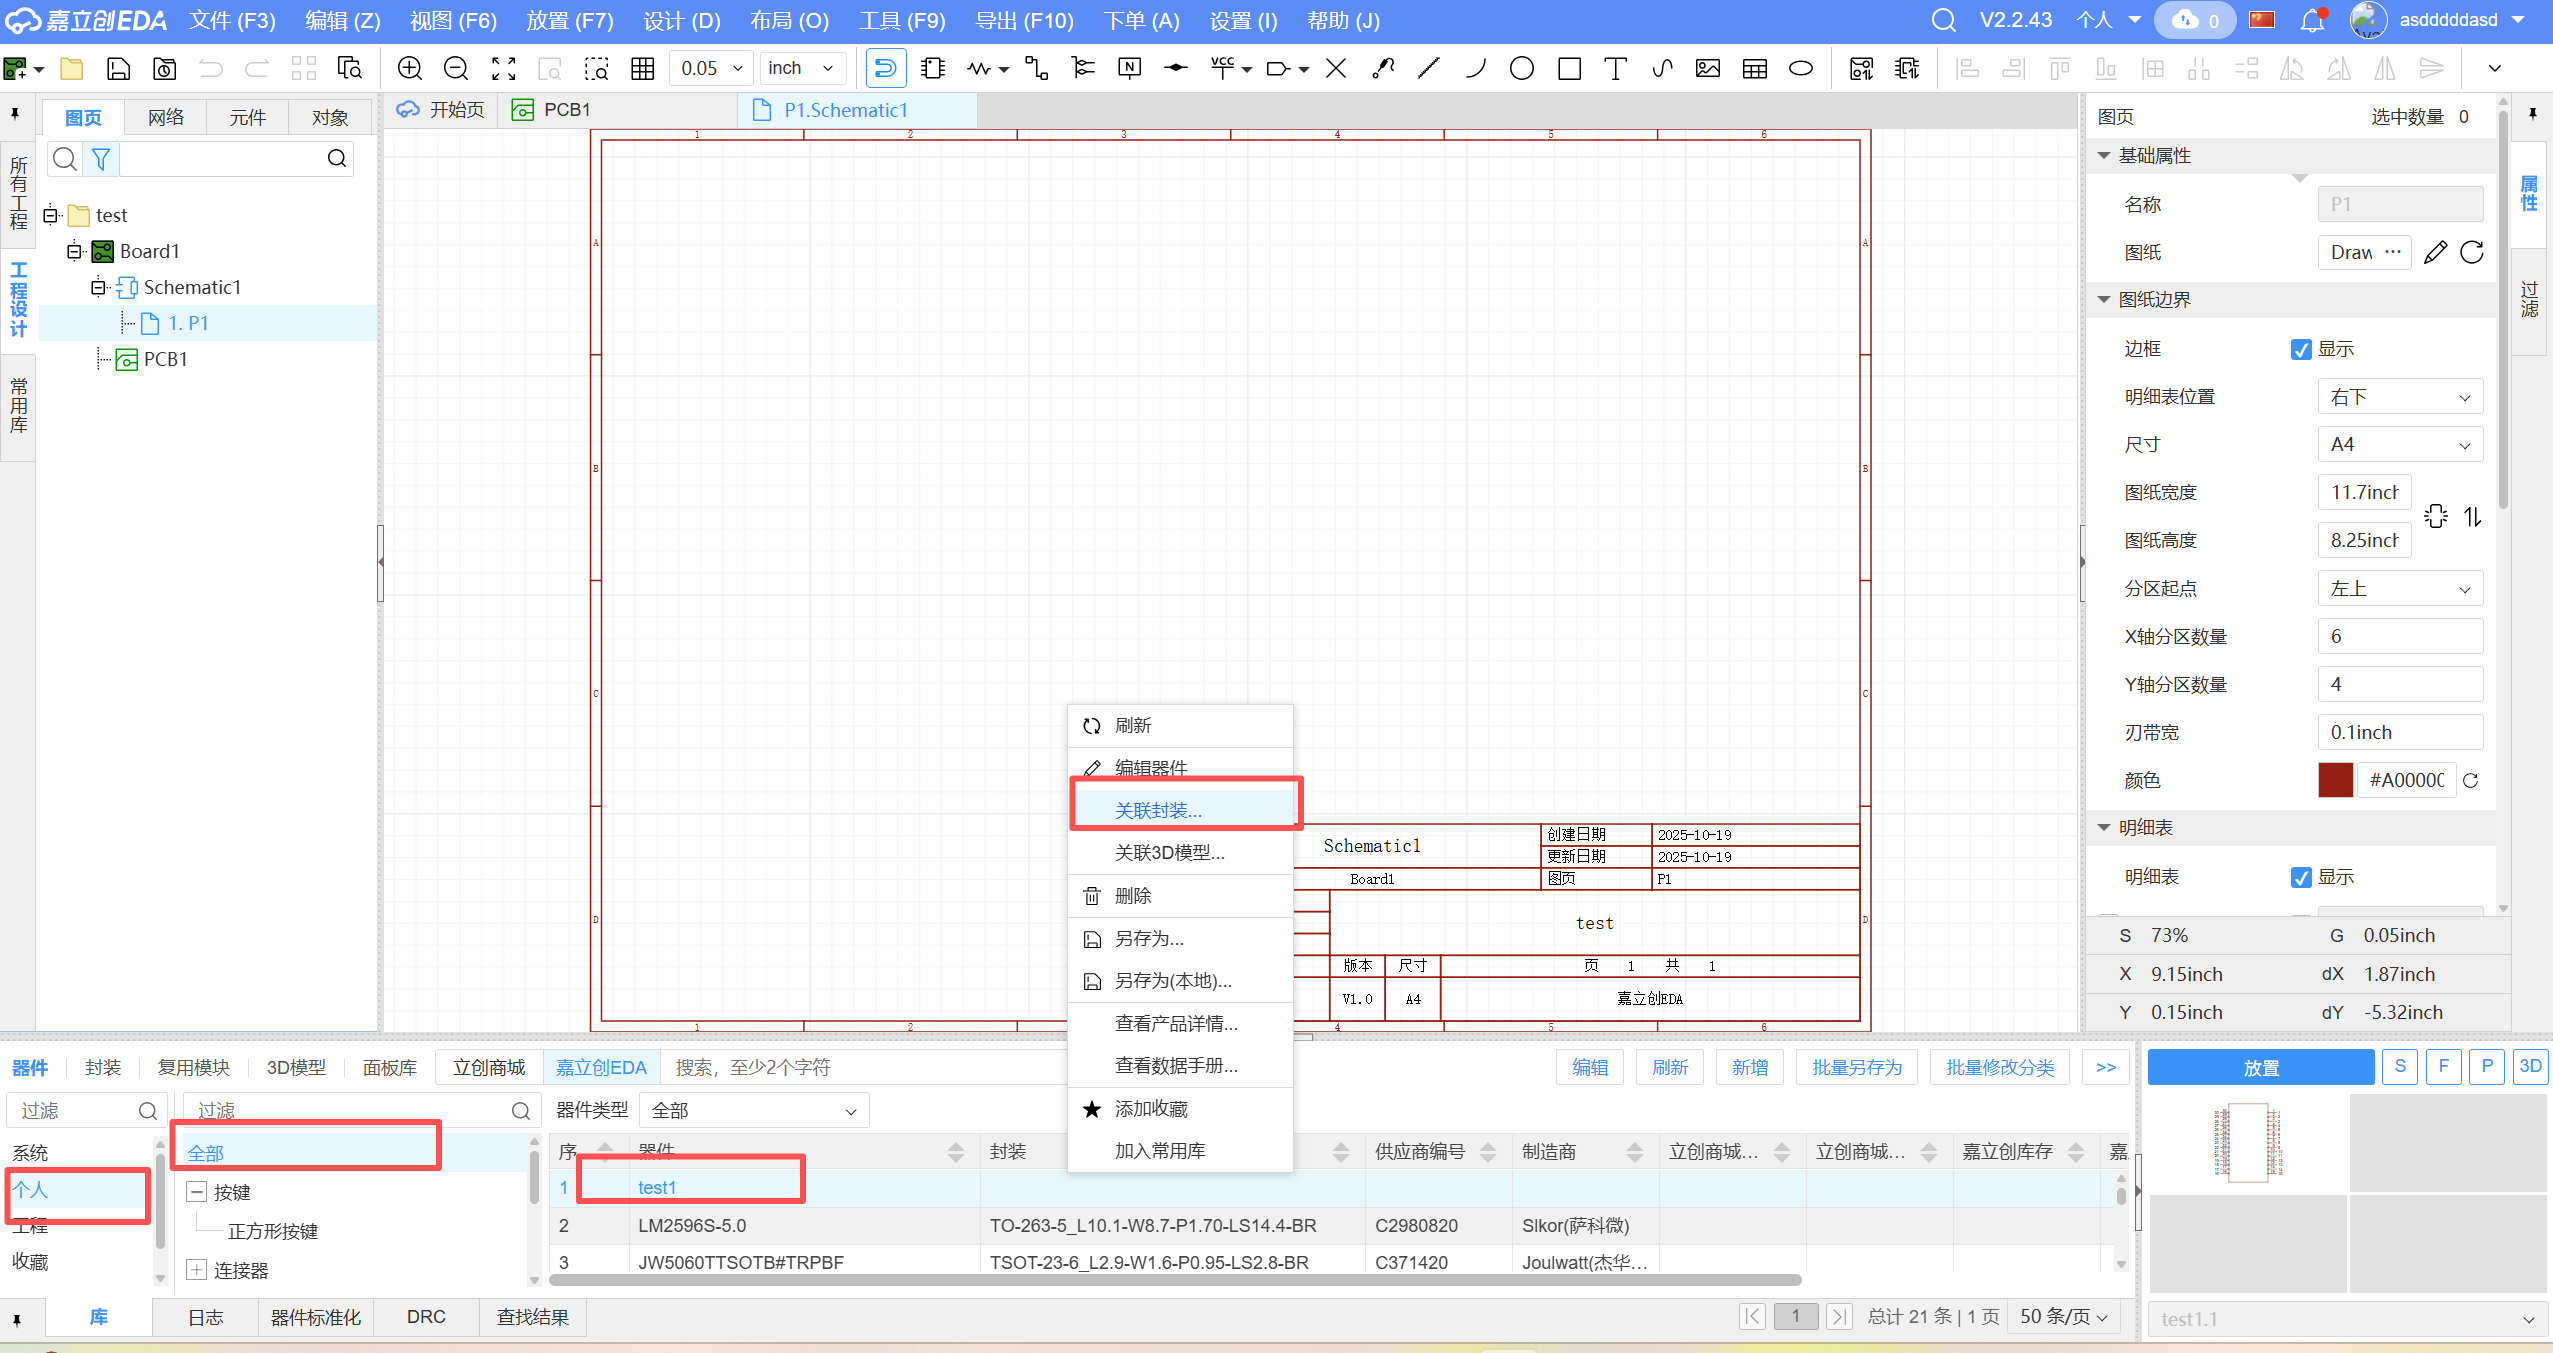Select the Text tool icon
The width and height of the screenshot is (2553, 1353).
[1614, 68]
